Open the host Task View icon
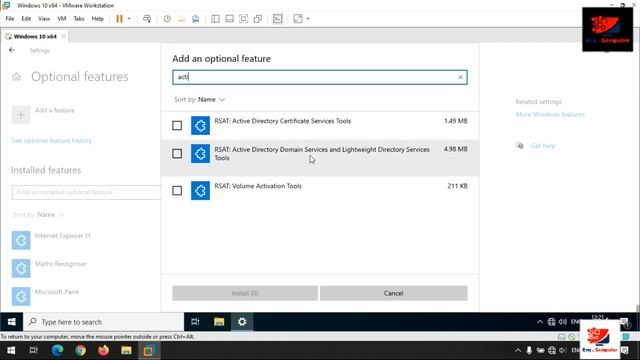The width and height of the screenshot is (640, 360). (33, 350)
